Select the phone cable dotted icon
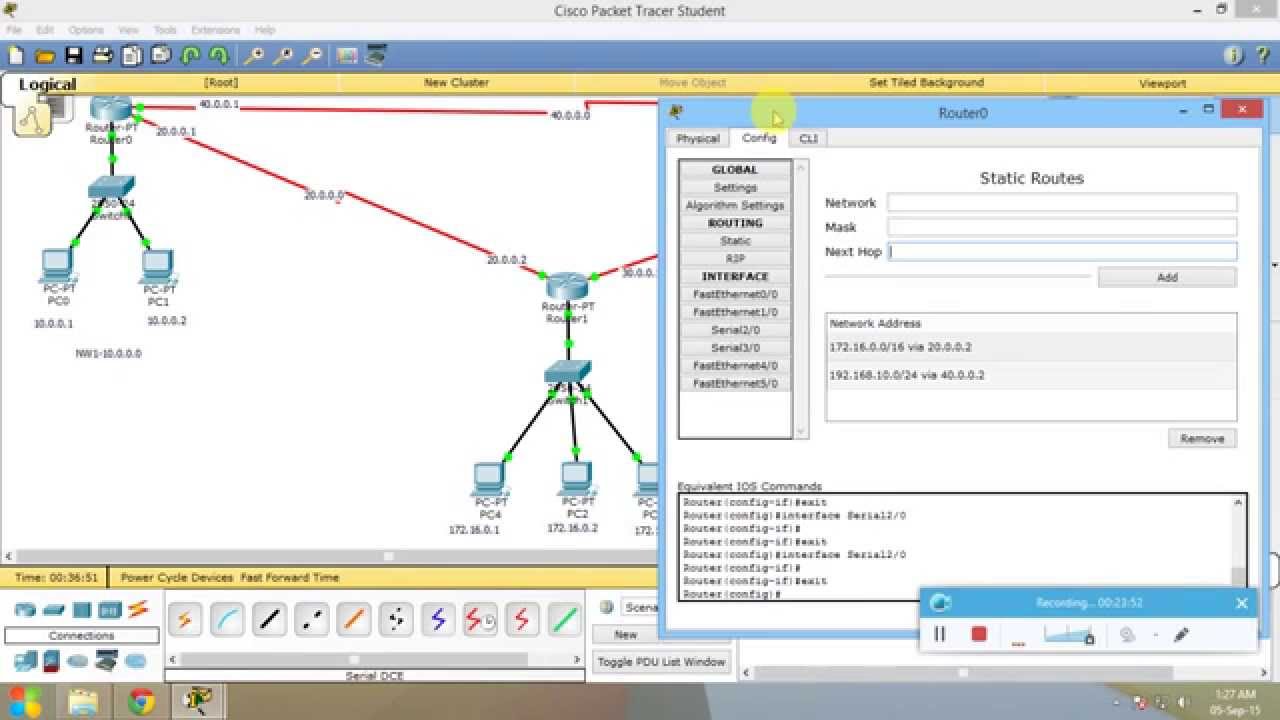The width and height of the screenshot is (1280, 720). 396,620
